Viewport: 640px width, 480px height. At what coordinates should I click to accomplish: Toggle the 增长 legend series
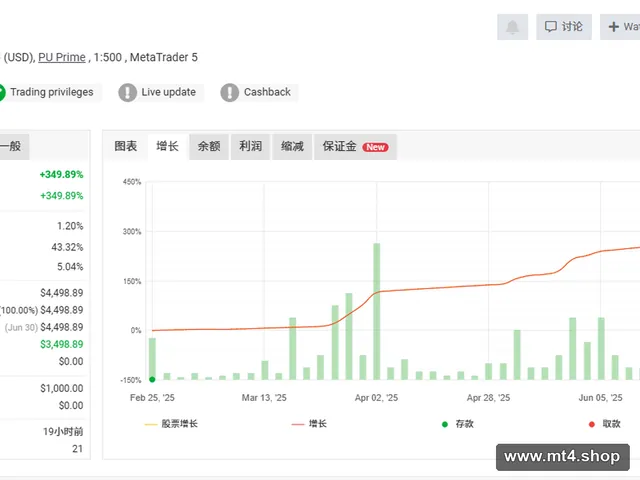tap(309, 424)
